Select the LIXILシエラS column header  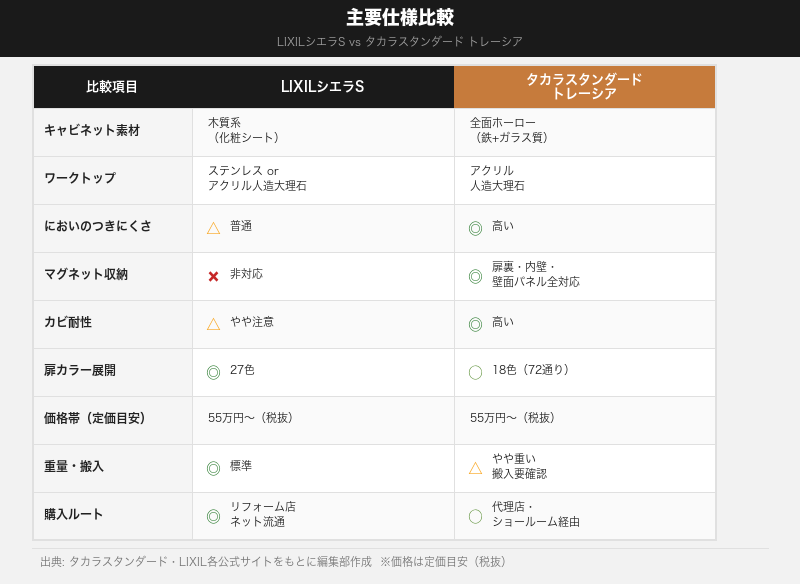[x=322, y=87]
